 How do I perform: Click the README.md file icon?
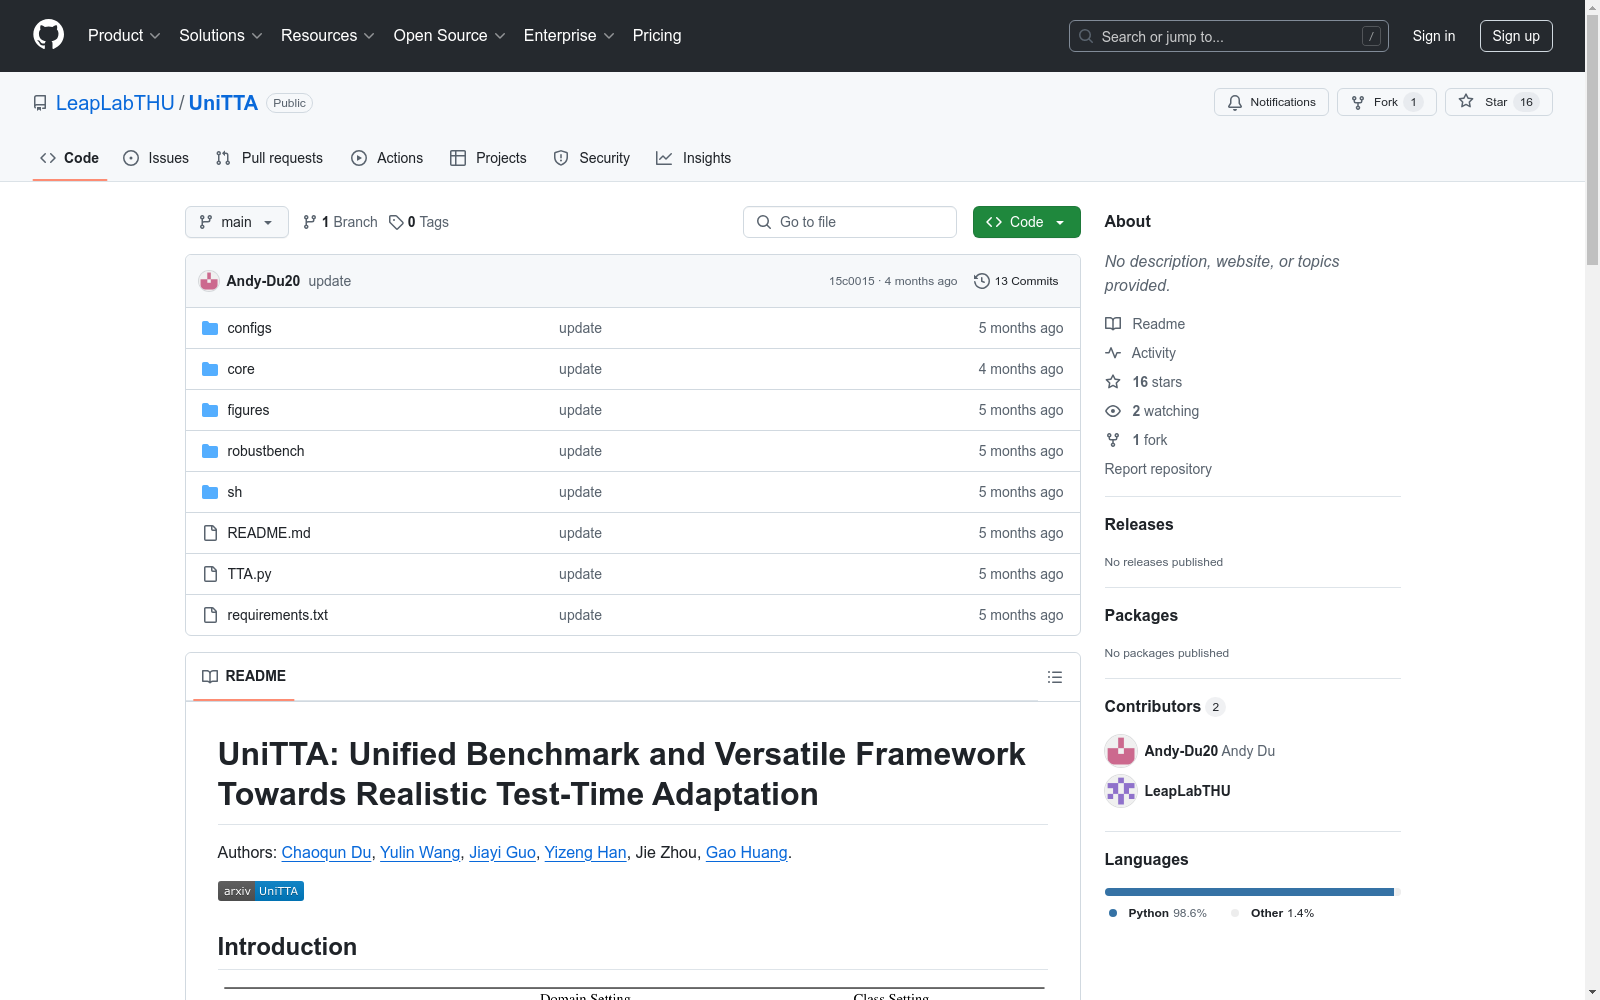[x=210, y=533]
